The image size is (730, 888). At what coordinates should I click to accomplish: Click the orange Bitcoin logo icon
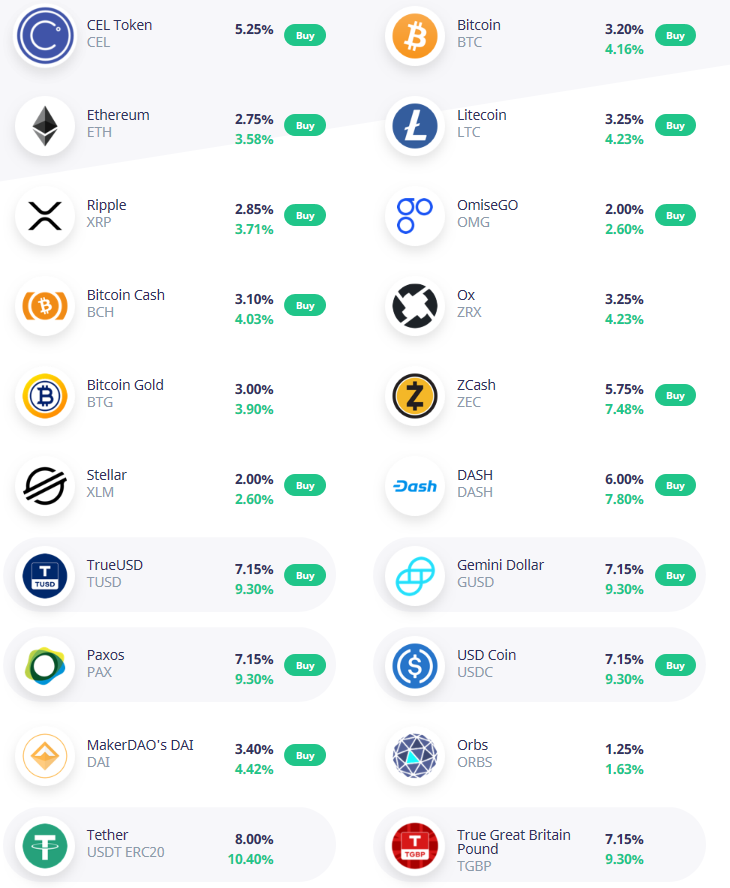point(415,36)
